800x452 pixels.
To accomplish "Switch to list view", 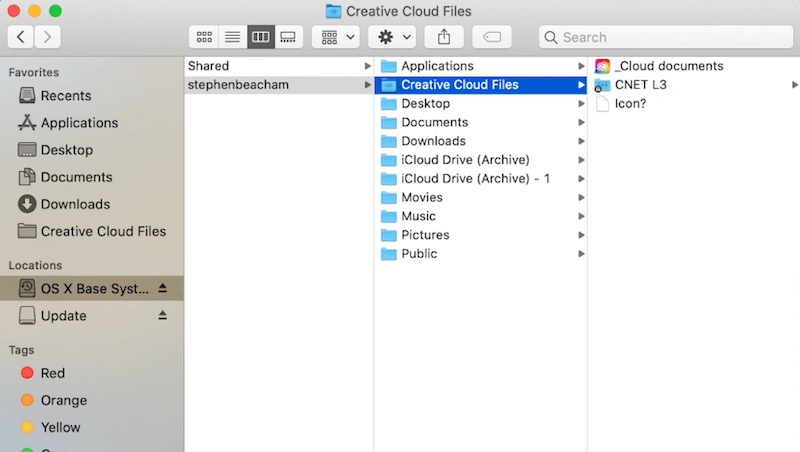I will pyautogui.click(x=233, y=37).
